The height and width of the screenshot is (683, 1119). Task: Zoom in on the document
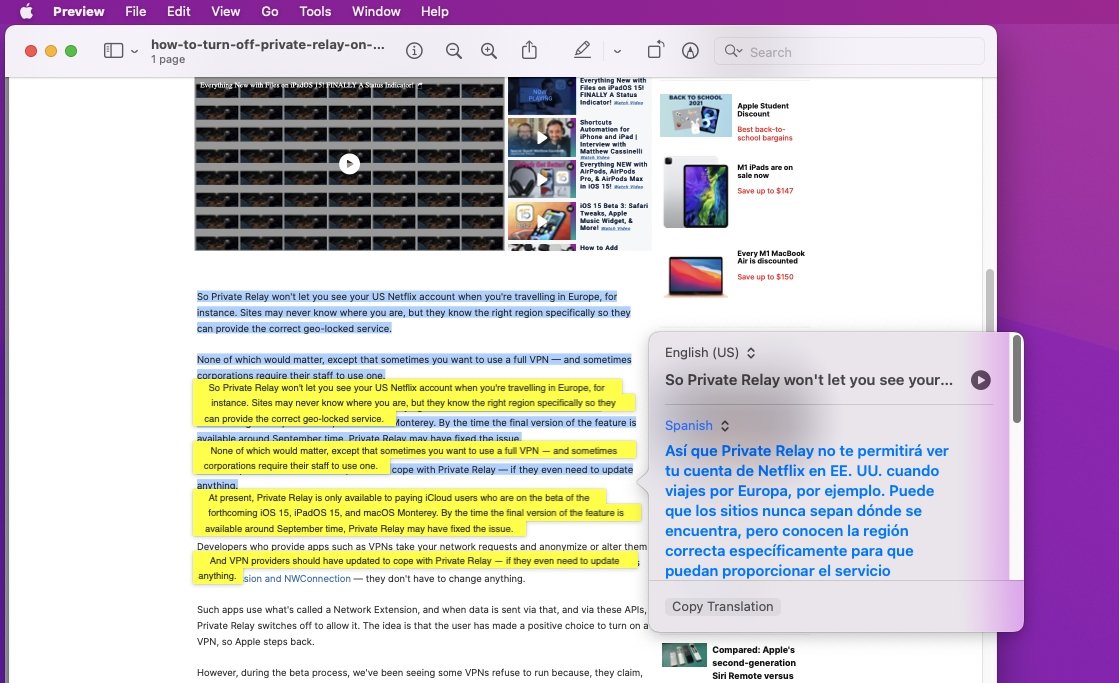(489, 51)
